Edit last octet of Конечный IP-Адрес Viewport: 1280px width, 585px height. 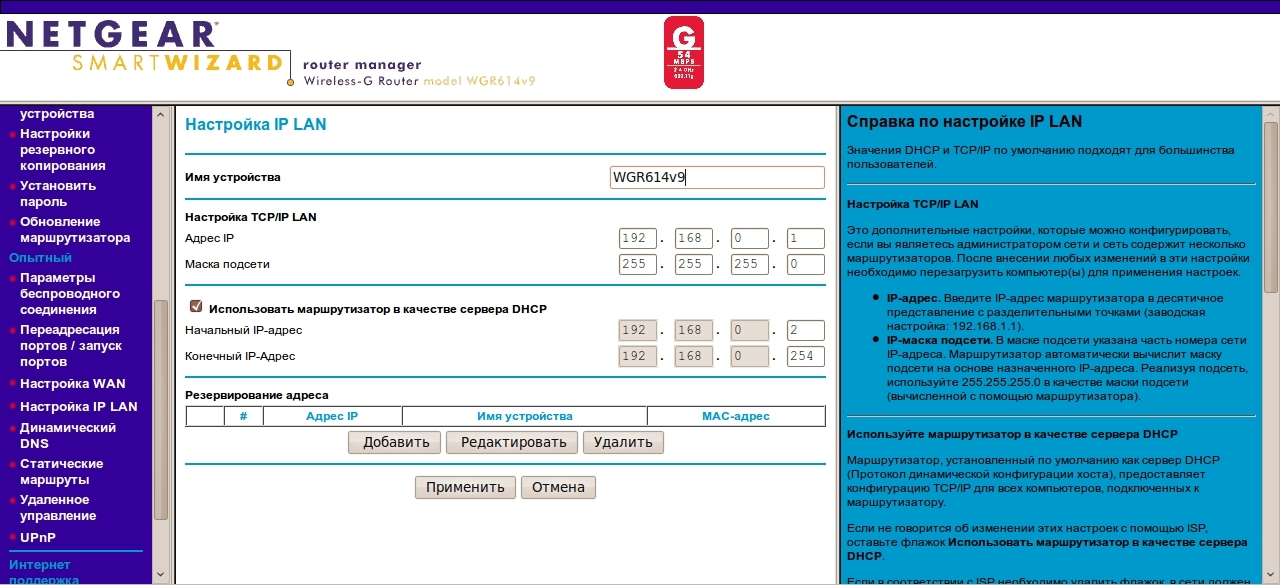806,357
